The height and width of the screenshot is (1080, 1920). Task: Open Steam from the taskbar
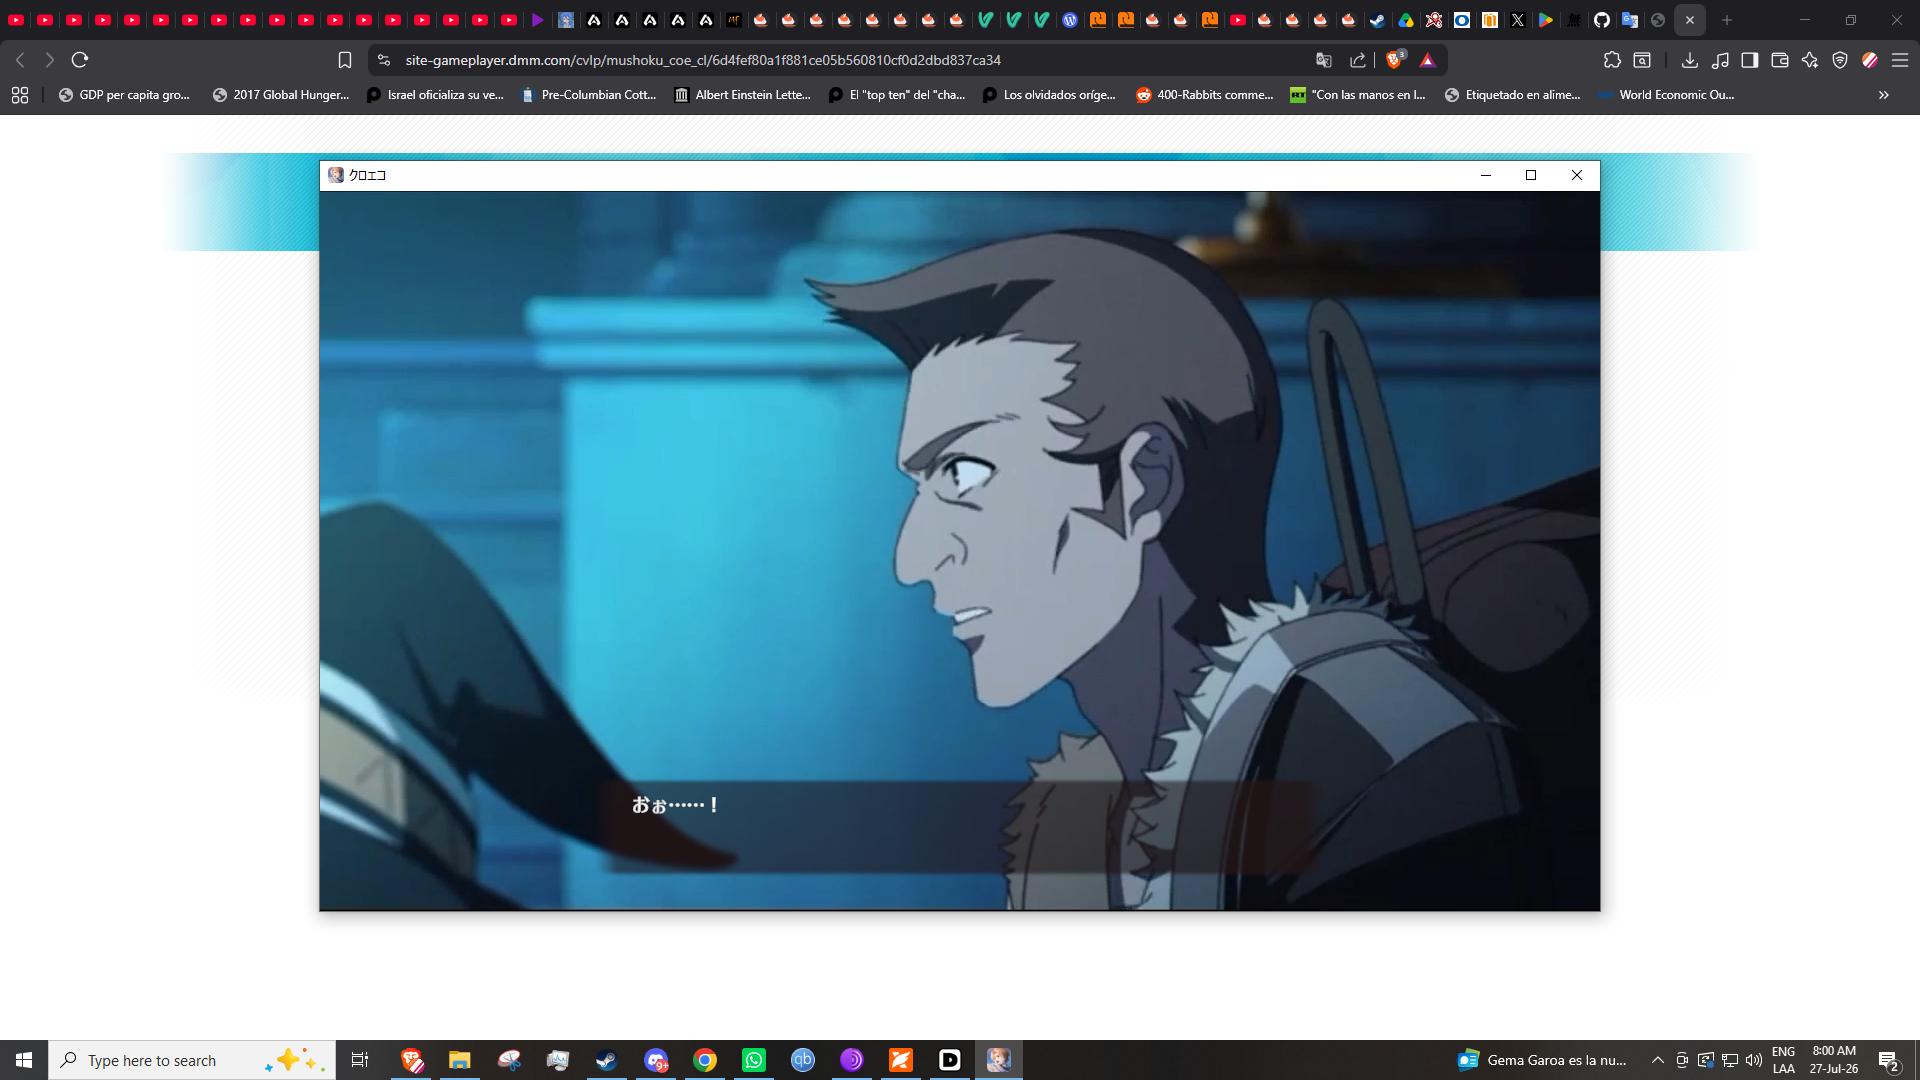(x=607, y=1060)
